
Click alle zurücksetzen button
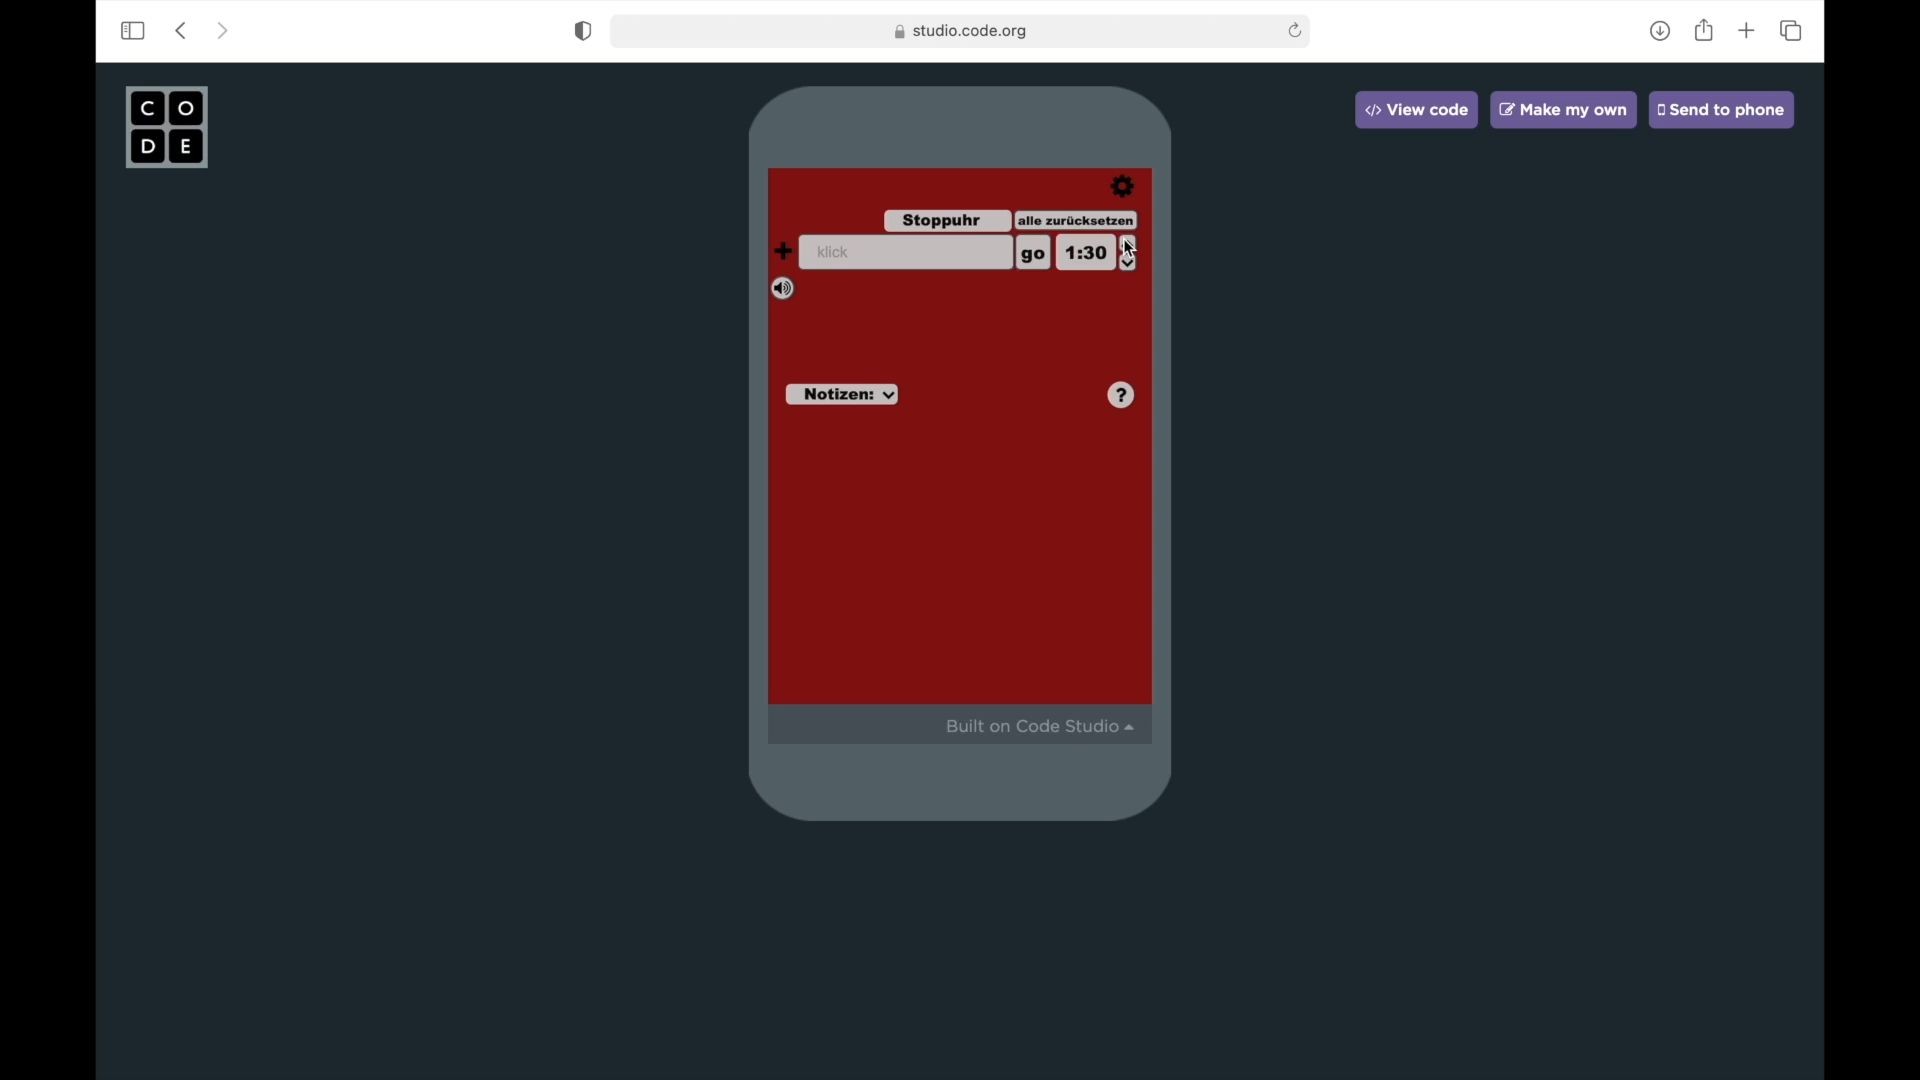[1076, 221]
